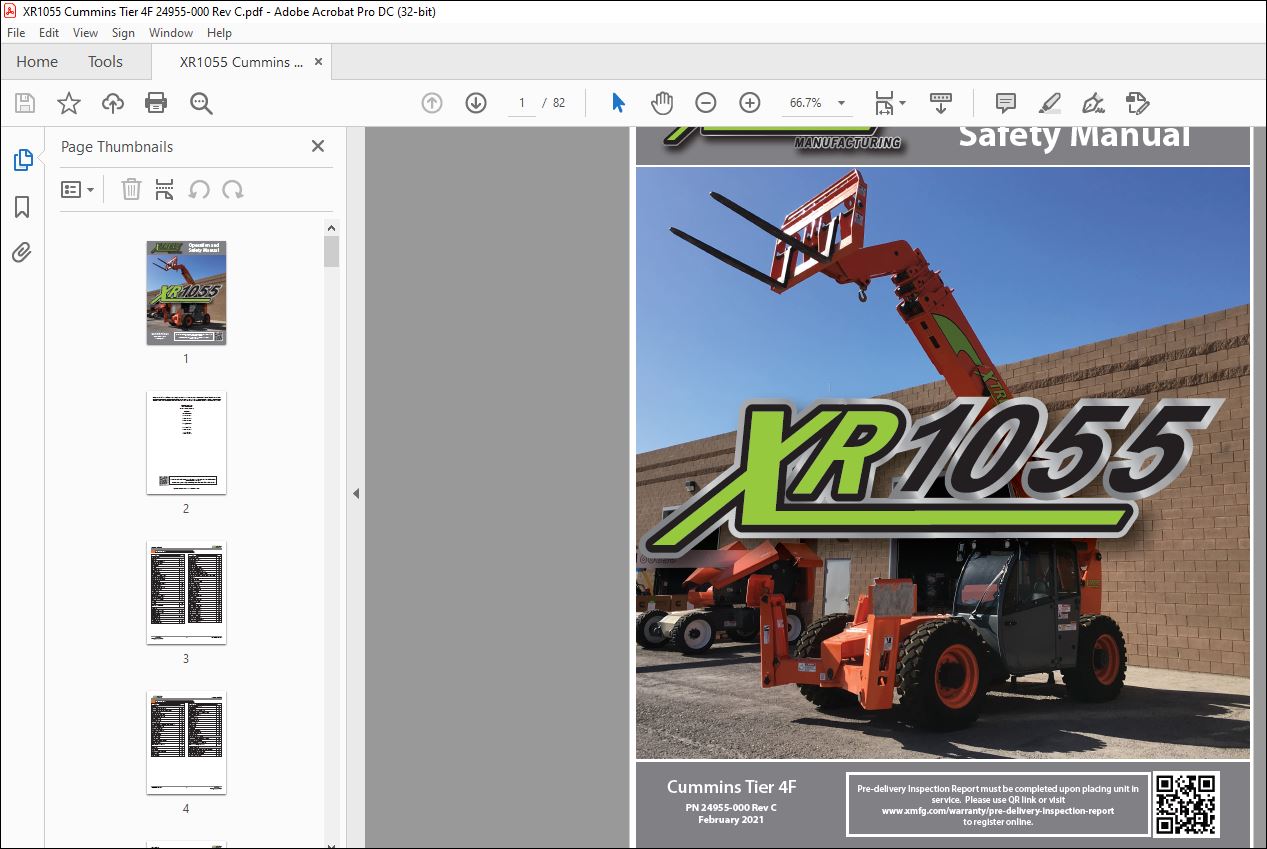Open the Help menu
This screenshot has height=849, width=1267.
coord(219,33)
